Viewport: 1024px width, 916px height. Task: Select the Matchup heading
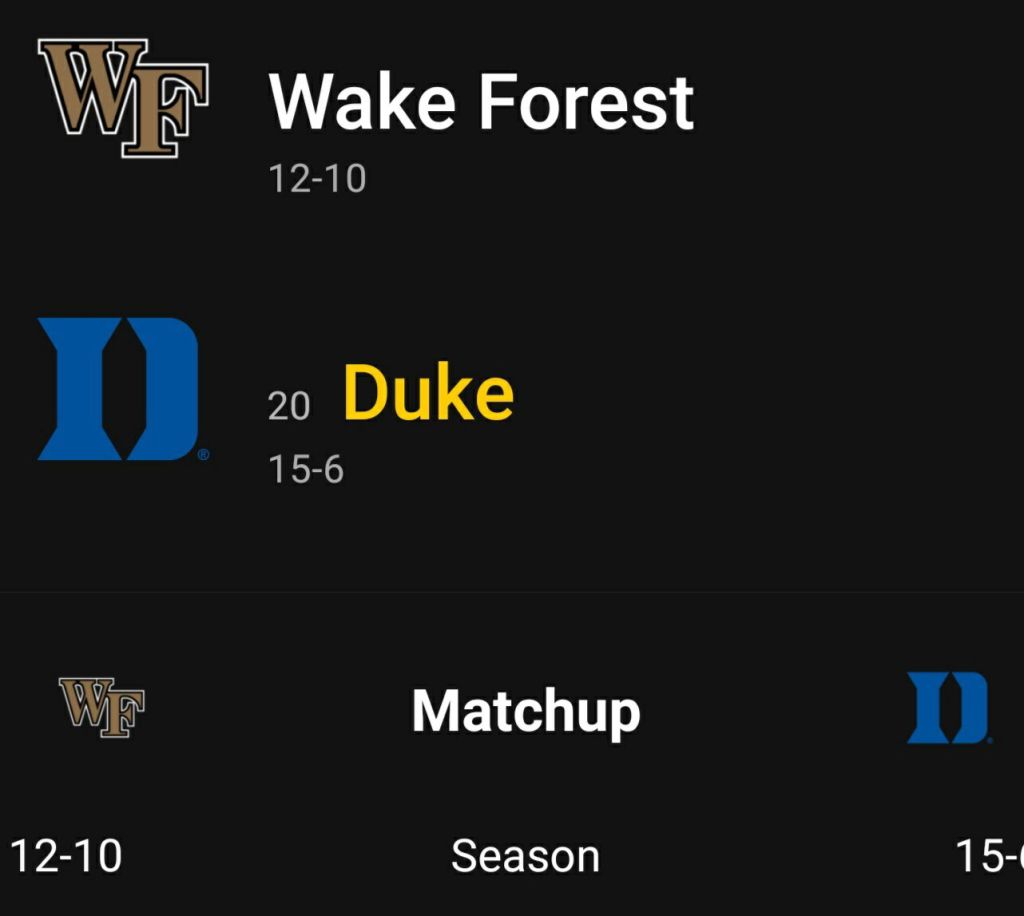tap(526, 711)
